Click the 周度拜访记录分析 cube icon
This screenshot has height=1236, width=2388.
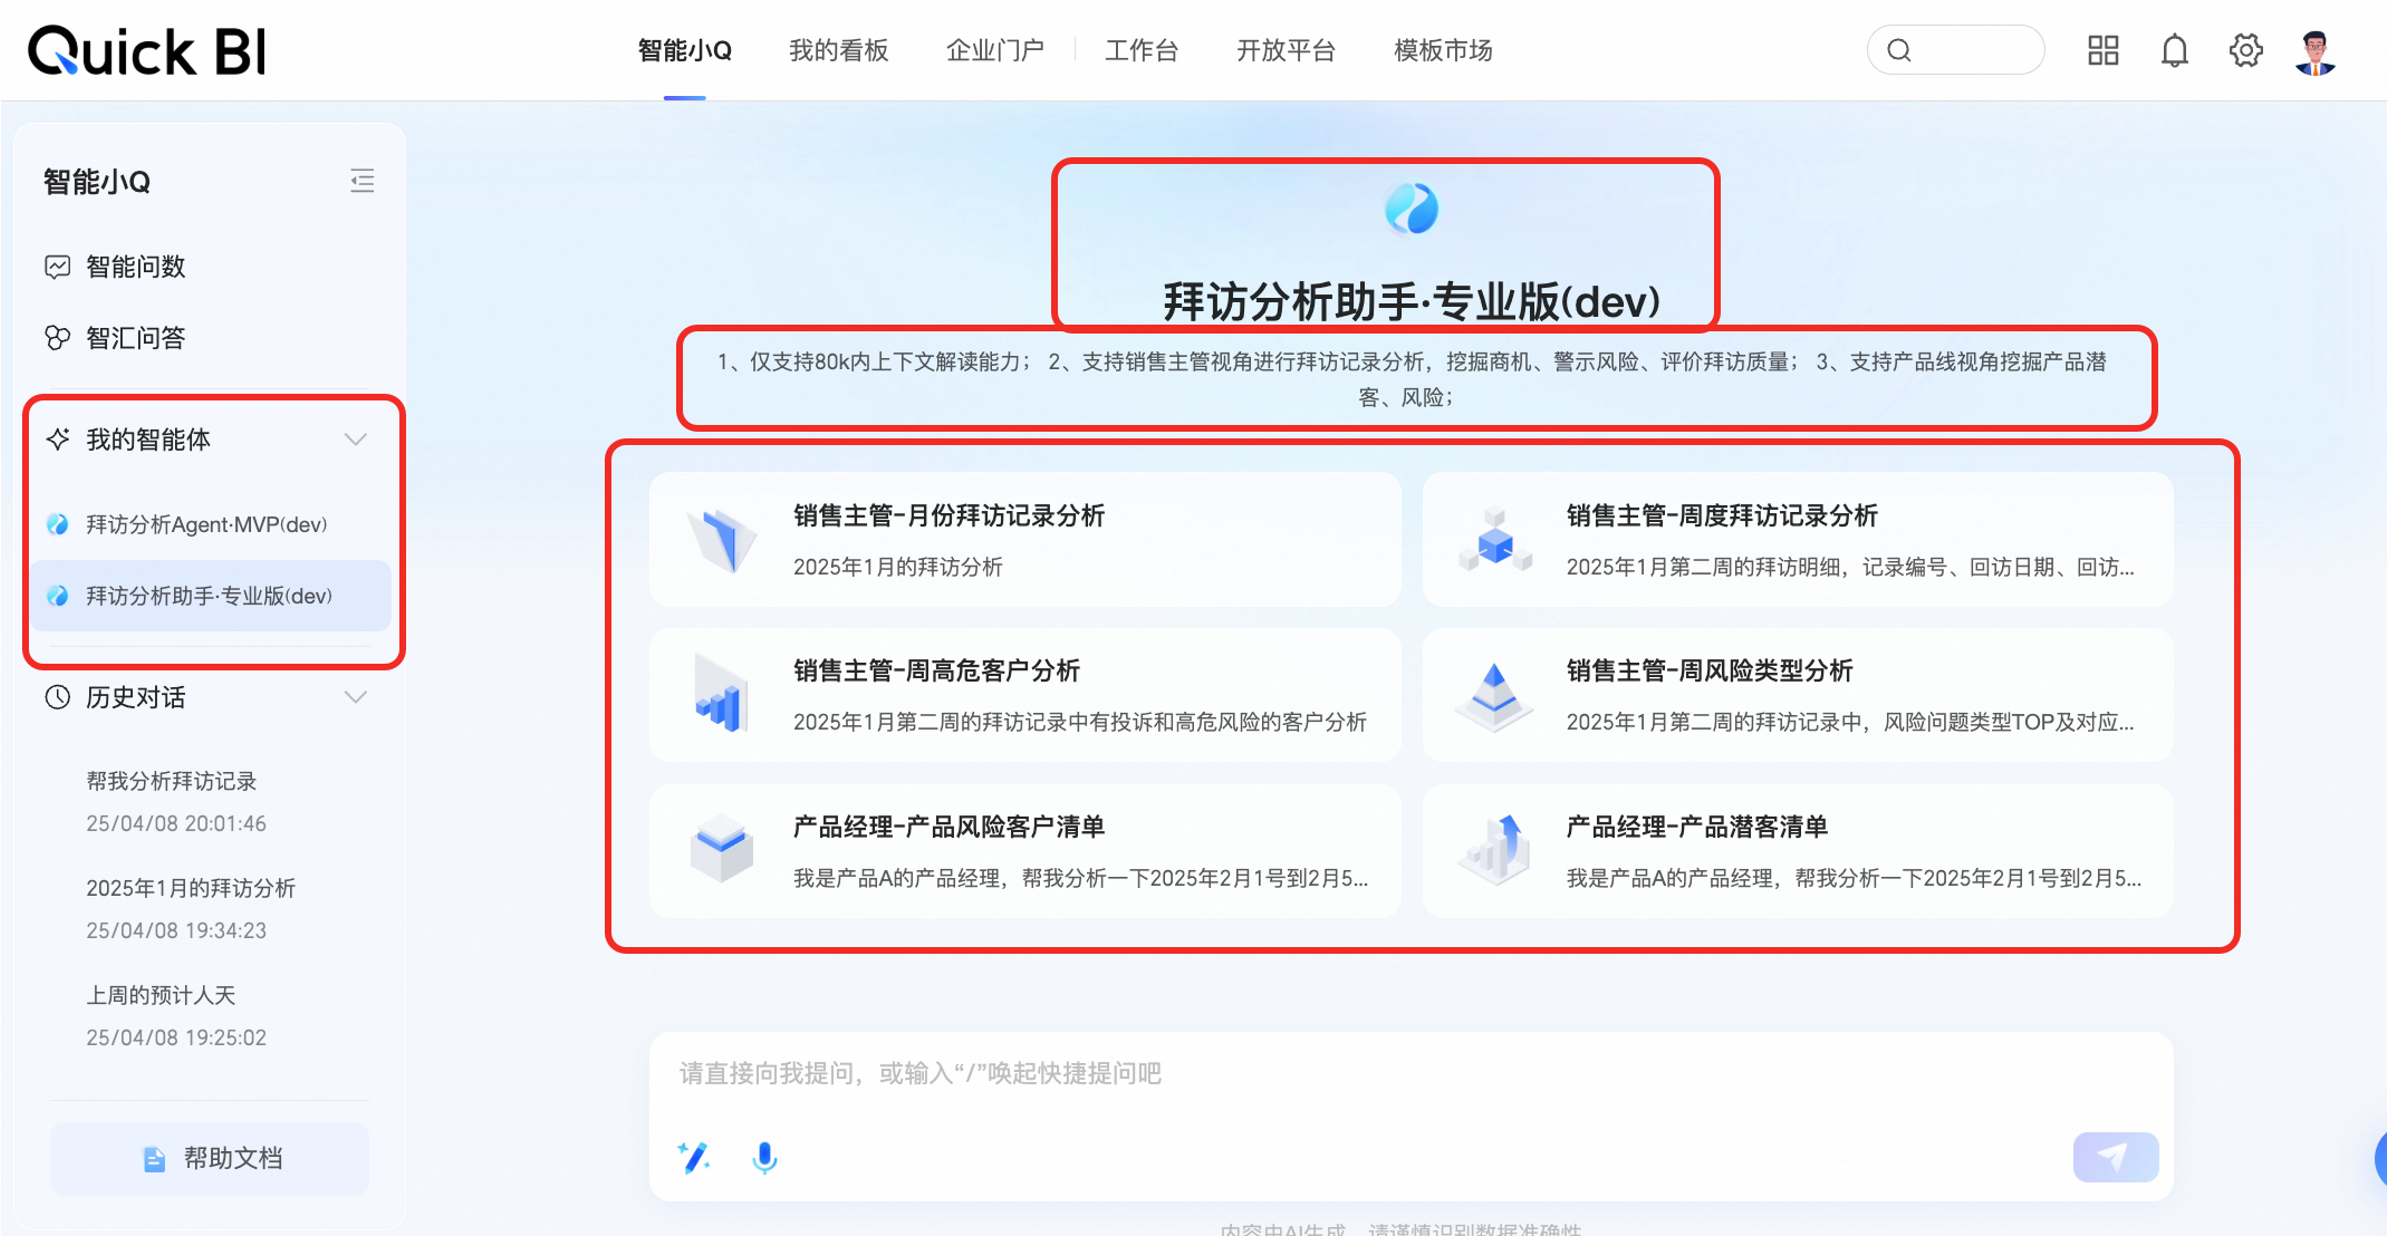coord(1494,540)
